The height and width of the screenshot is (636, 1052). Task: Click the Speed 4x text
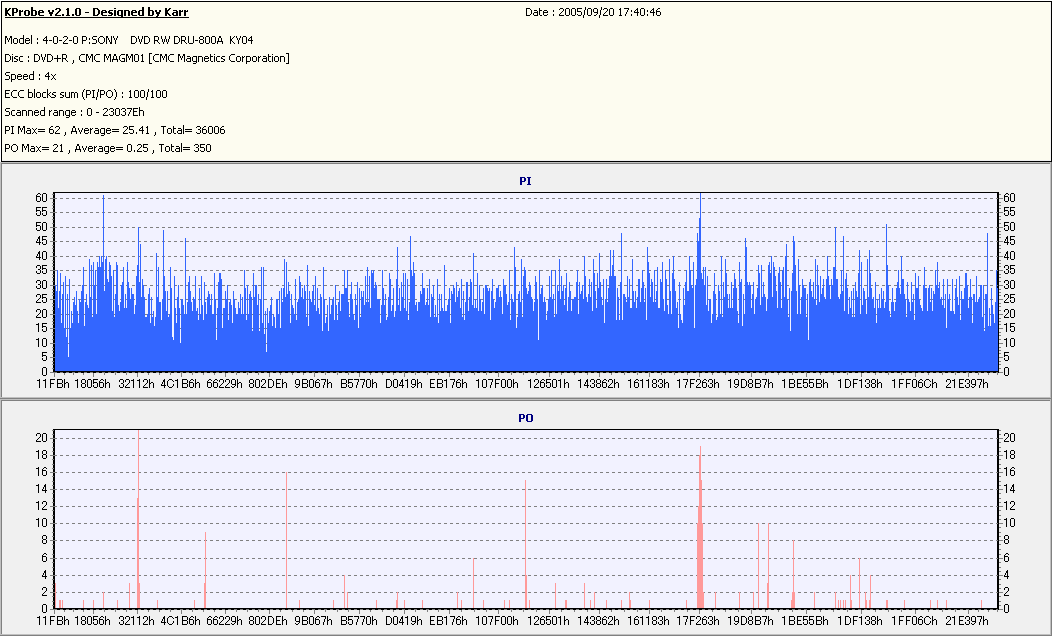pyautogui.click(x=30, y=76)
